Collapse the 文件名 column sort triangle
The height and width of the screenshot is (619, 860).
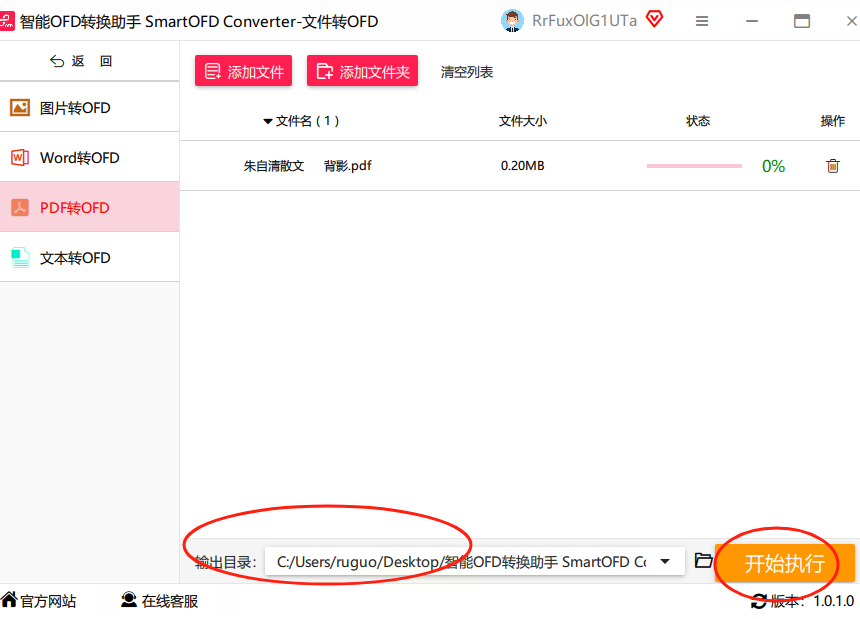tap(268, 121)
